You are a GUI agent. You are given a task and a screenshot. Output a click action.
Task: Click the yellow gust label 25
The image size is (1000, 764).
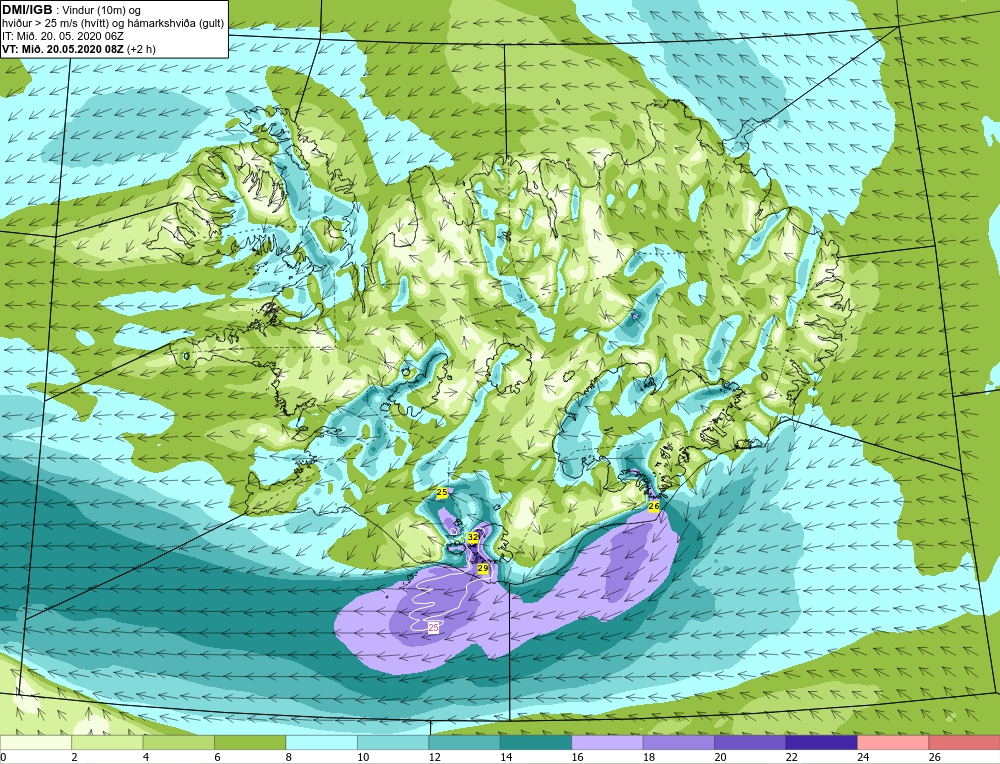441,492
